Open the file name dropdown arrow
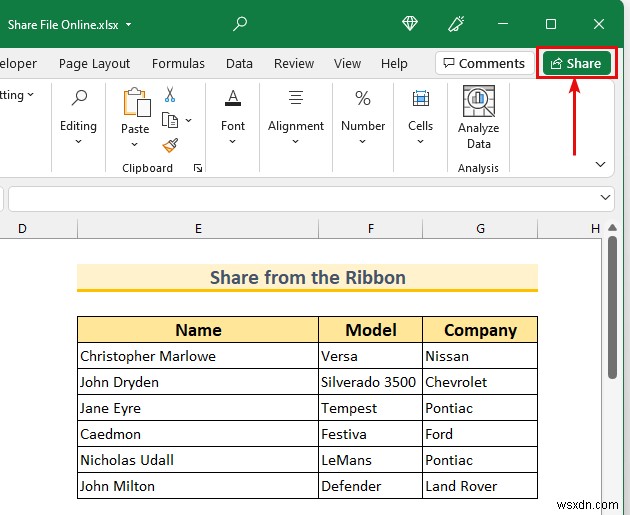Screen dimensions: 630x515 click(x=129, y=25)
